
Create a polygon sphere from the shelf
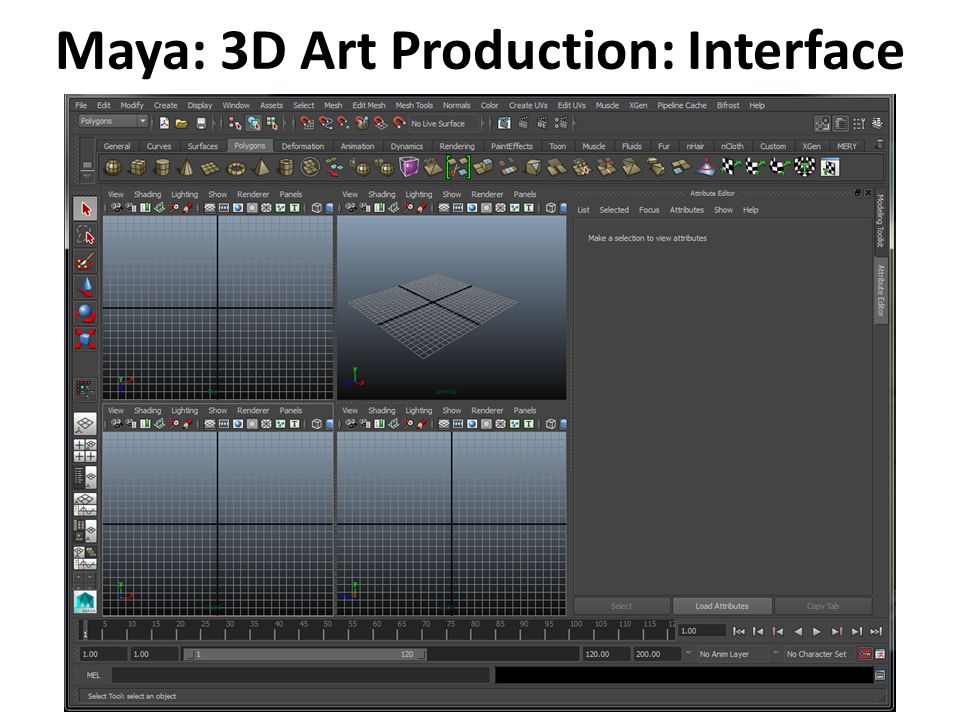(x=113, y=167)
